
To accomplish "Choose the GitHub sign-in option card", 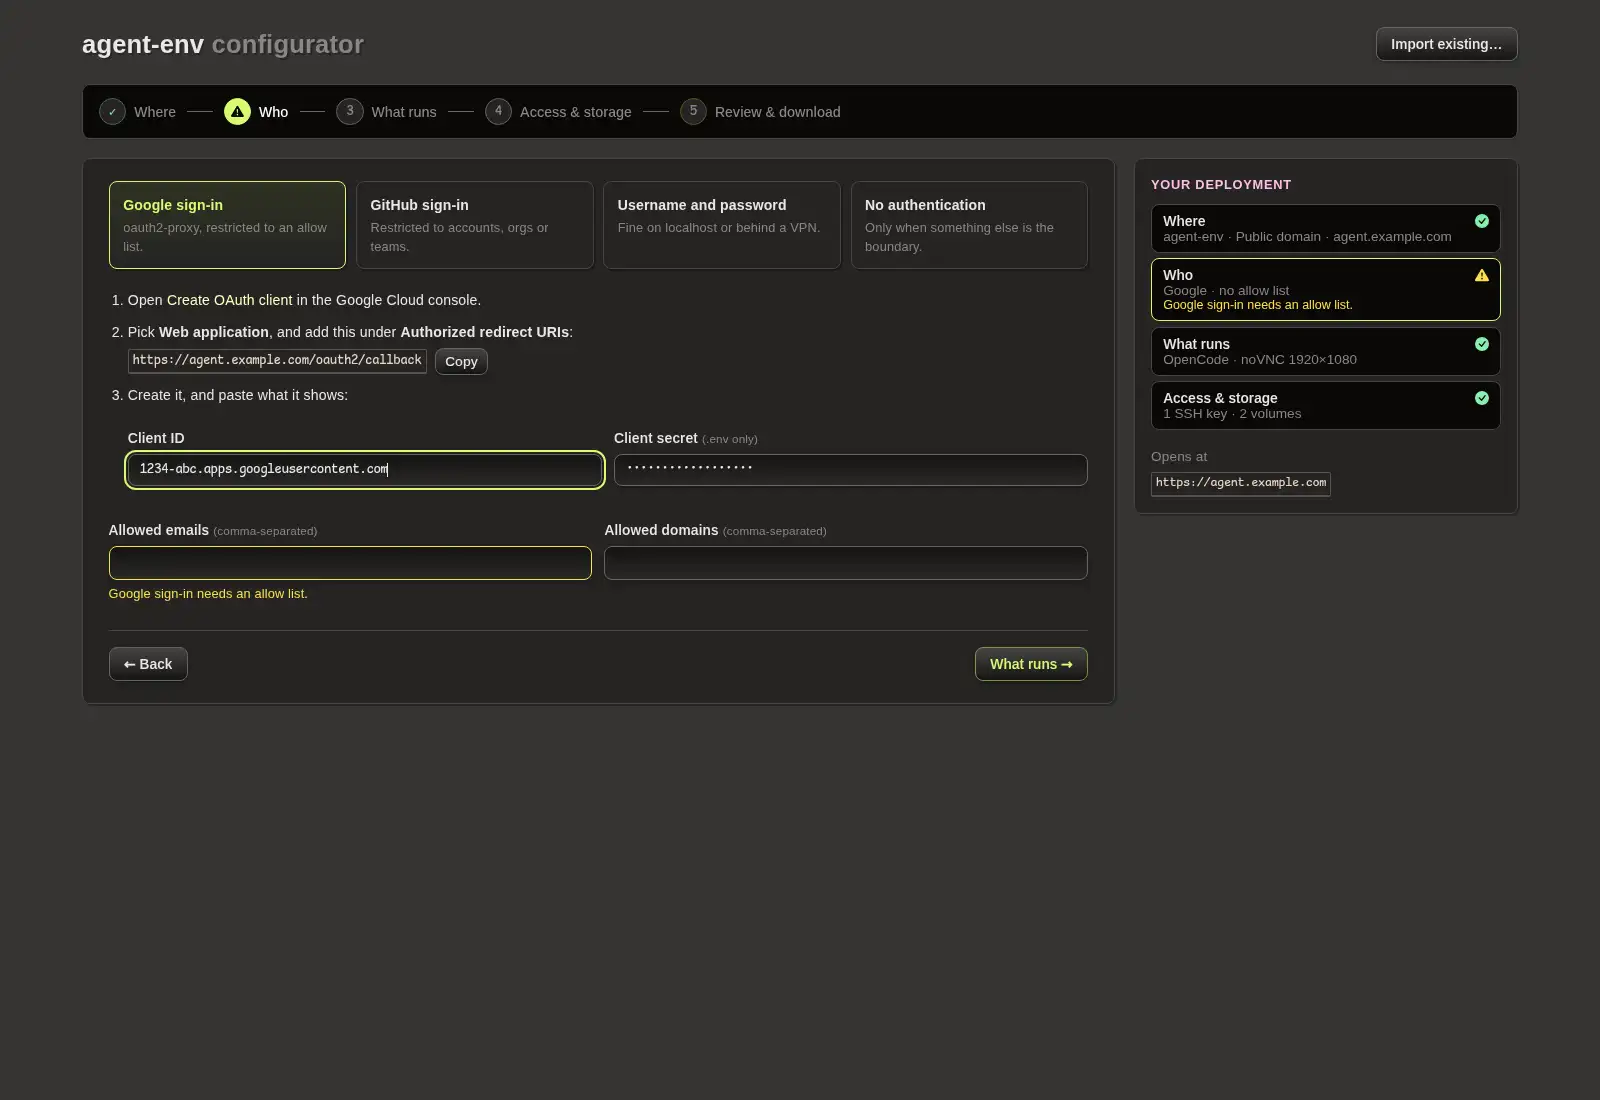I will tap(474, 225).
